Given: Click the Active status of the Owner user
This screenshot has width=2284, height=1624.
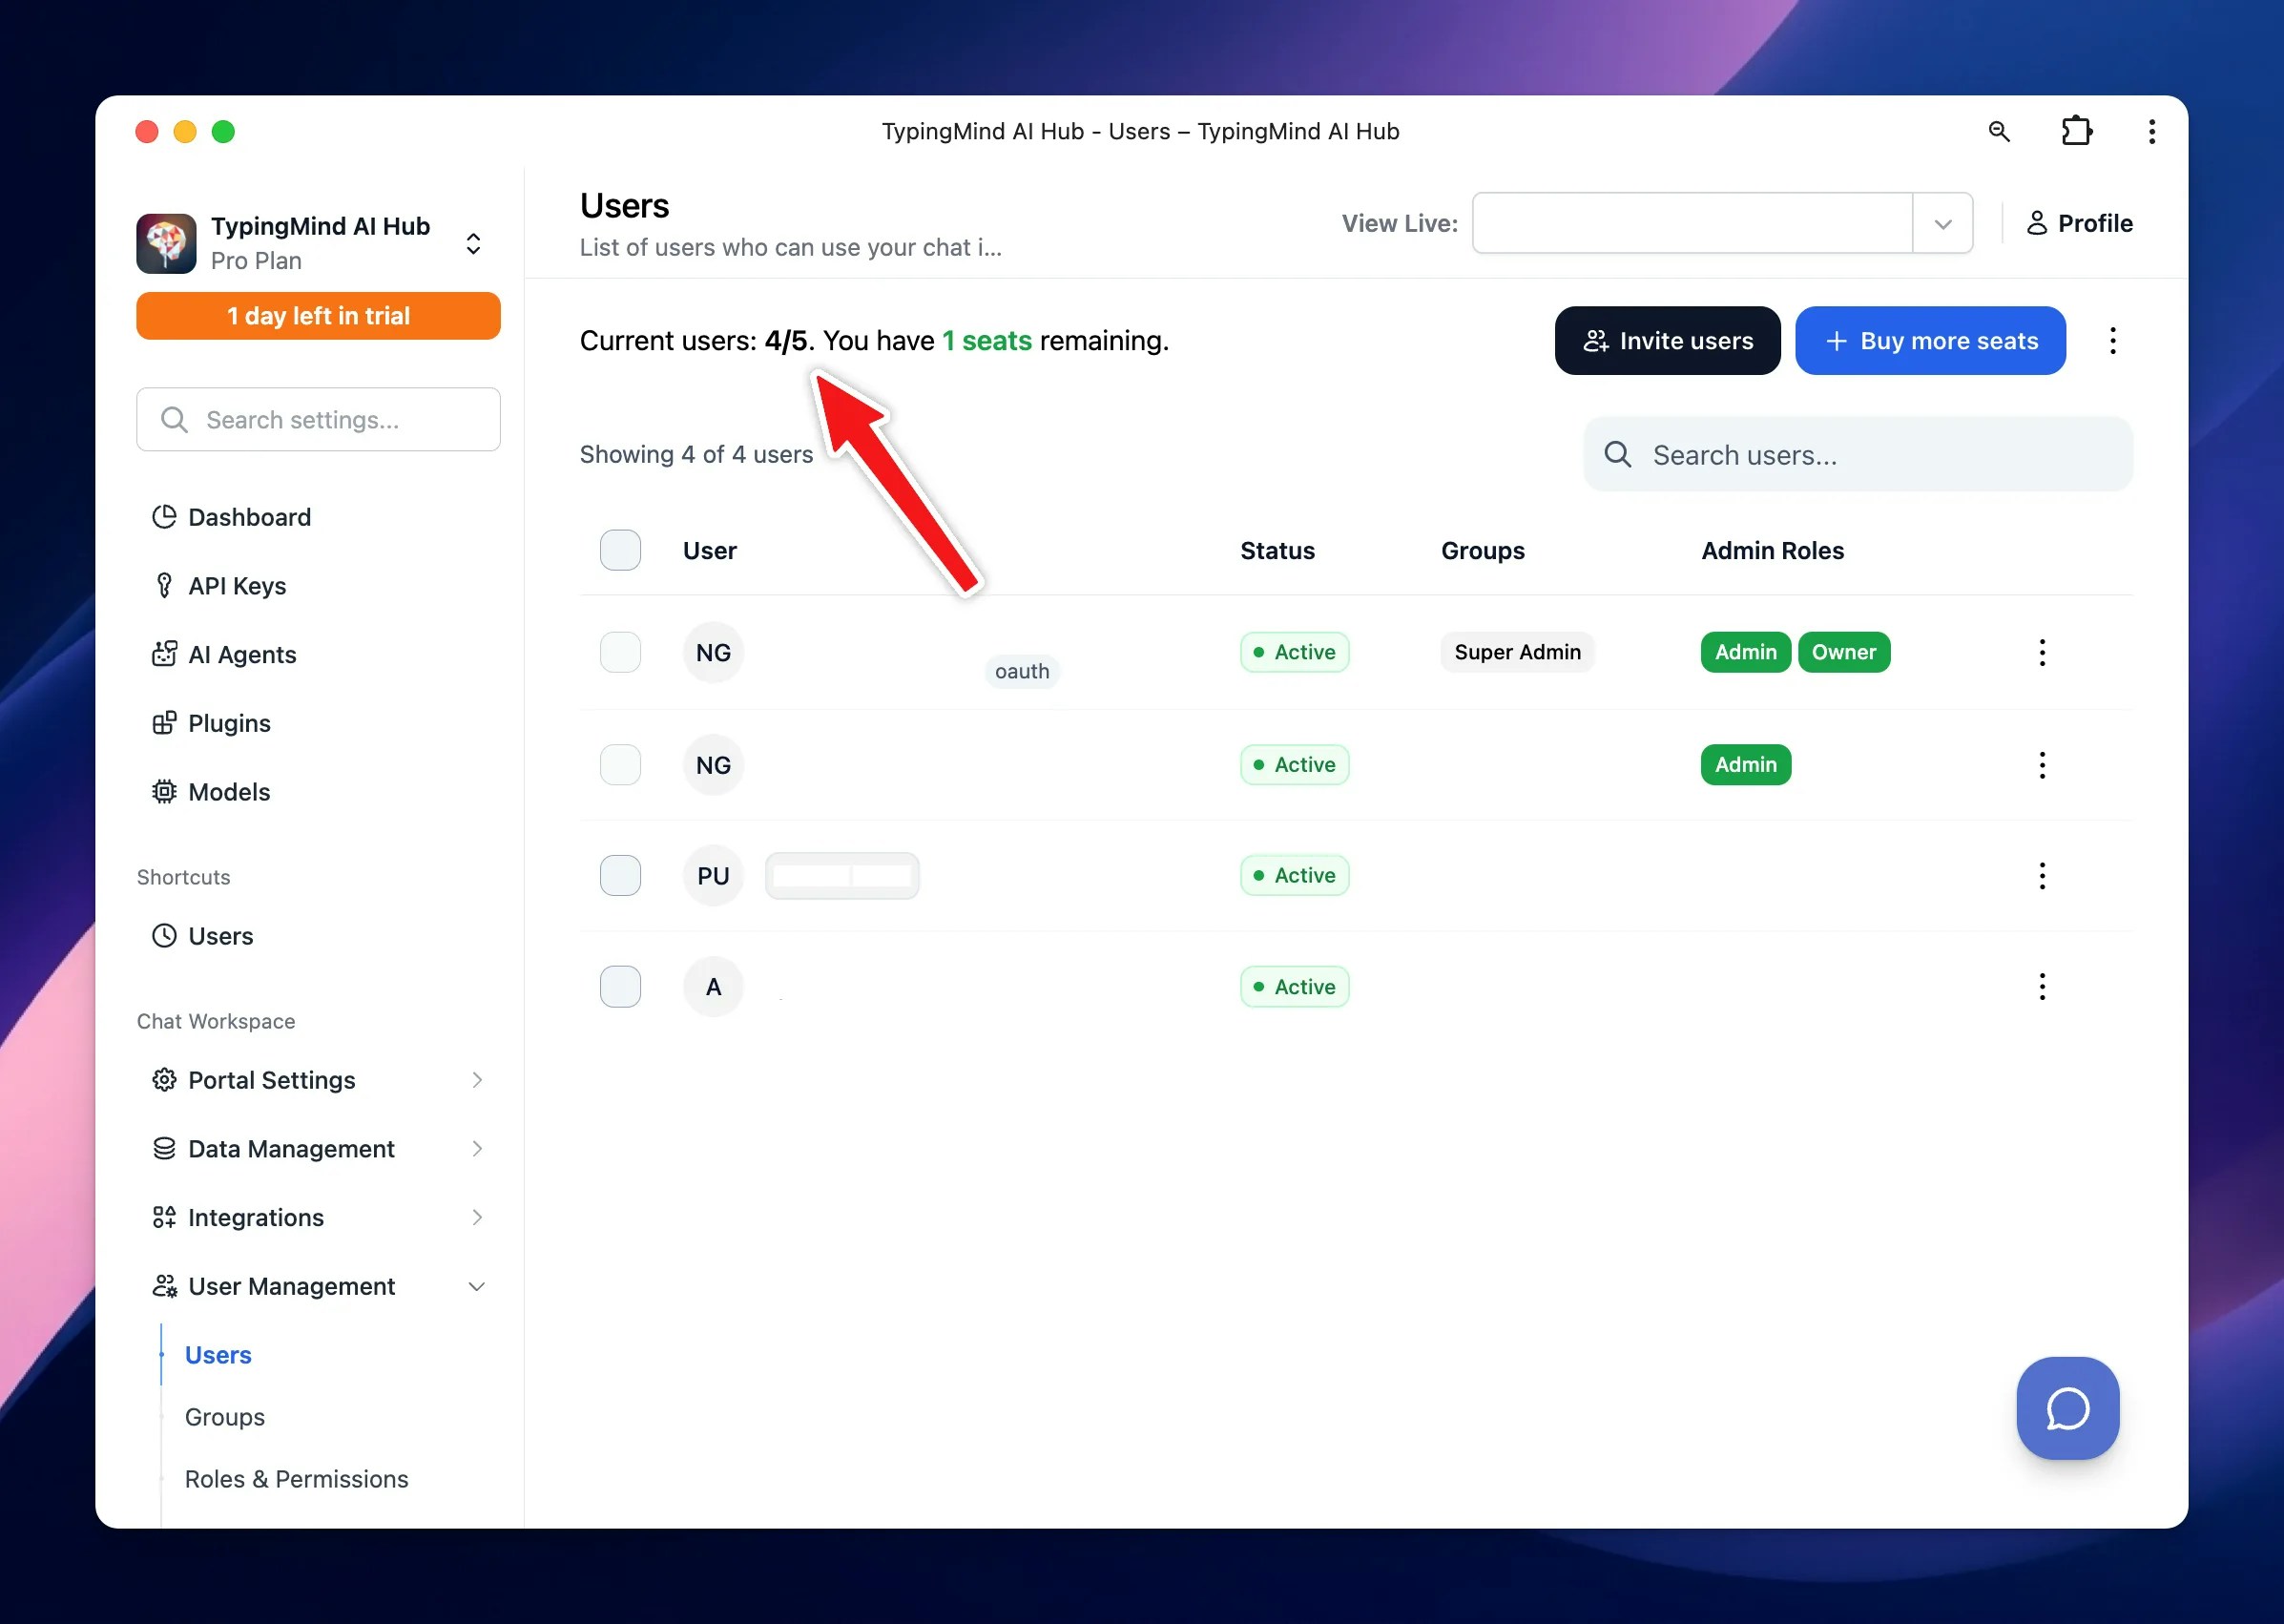Looking at the screenshot, I should pyautogui.click(x=1294, y=652).
